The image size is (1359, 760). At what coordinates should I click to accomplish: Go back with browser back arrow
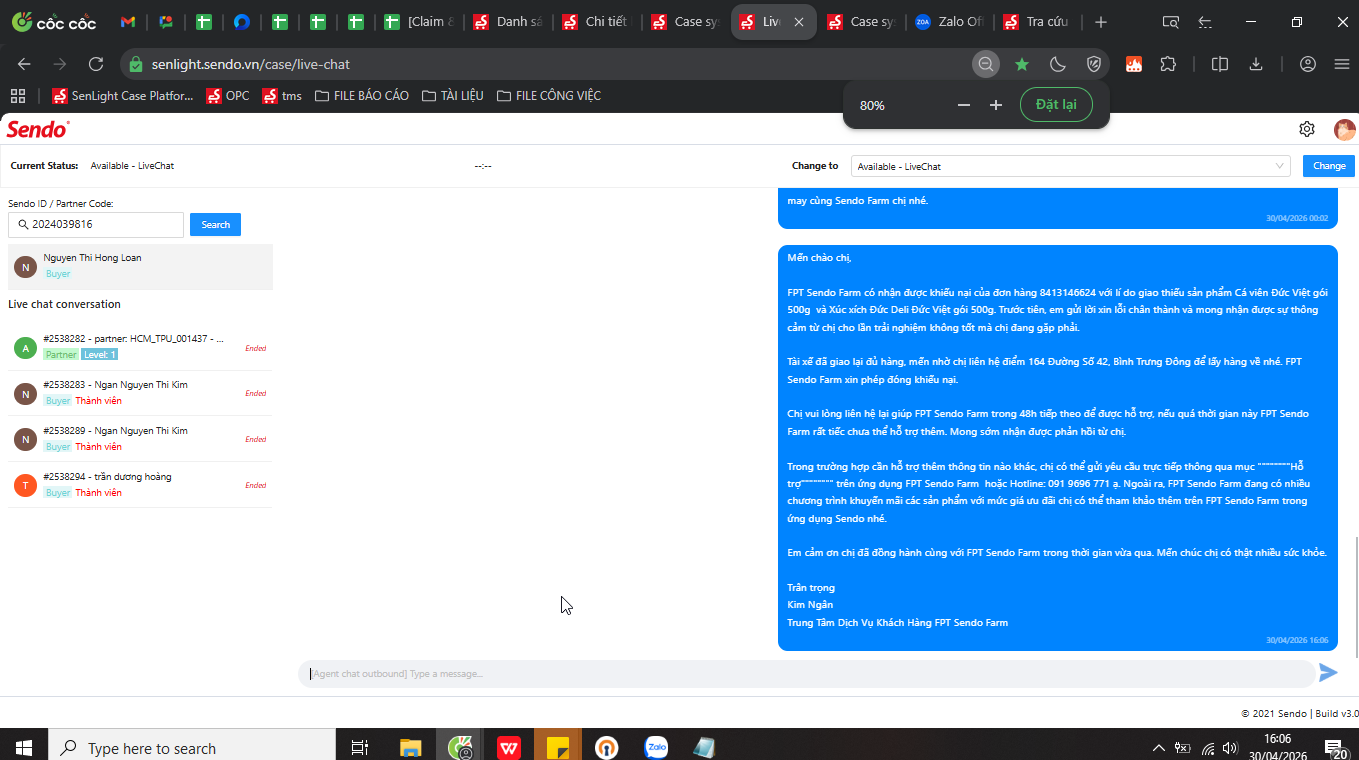click(x=24, y=64)
